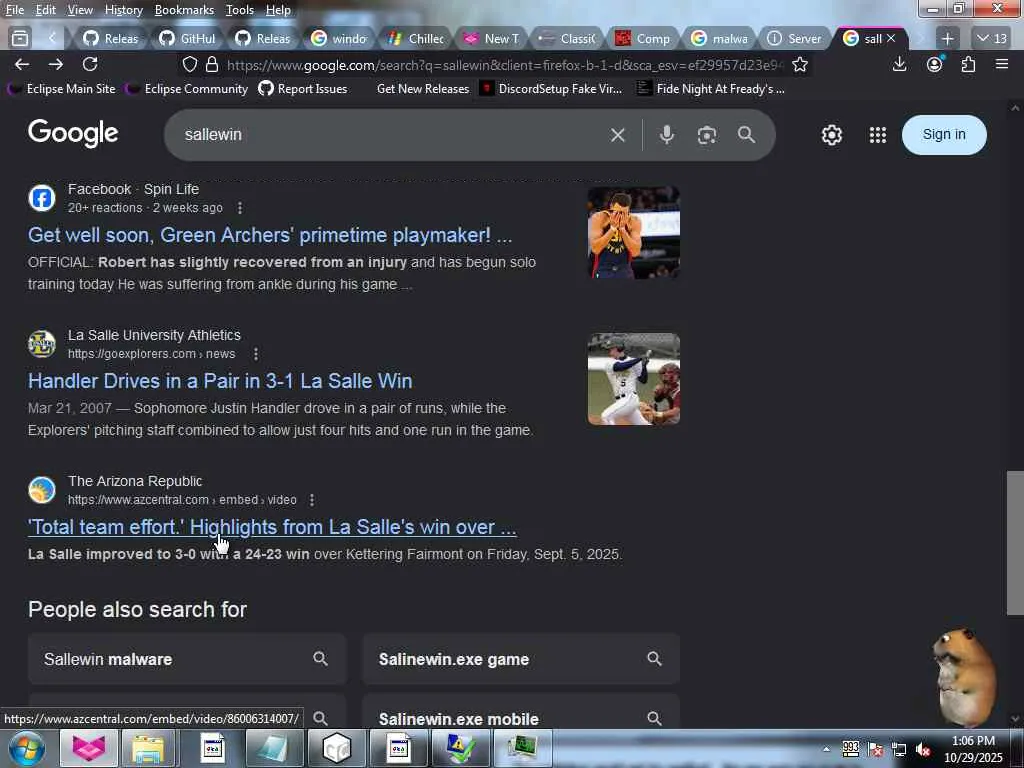Image resolution: width=1024 pixels, height=768 pixels.
Task: Click the magnifier search submit icon
Action: click(746, 135)
